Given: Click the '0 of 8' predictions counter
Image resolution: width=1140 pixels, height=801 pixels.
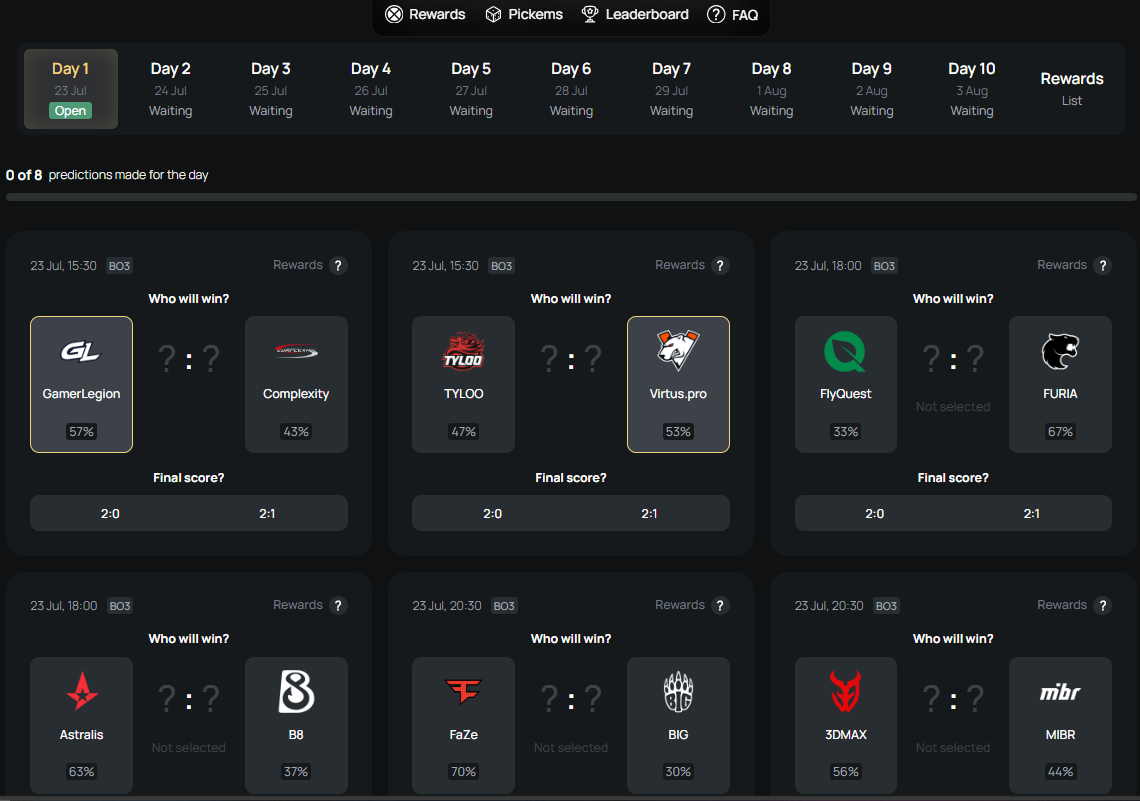Looking at the screenshot, I should (24, 175).
